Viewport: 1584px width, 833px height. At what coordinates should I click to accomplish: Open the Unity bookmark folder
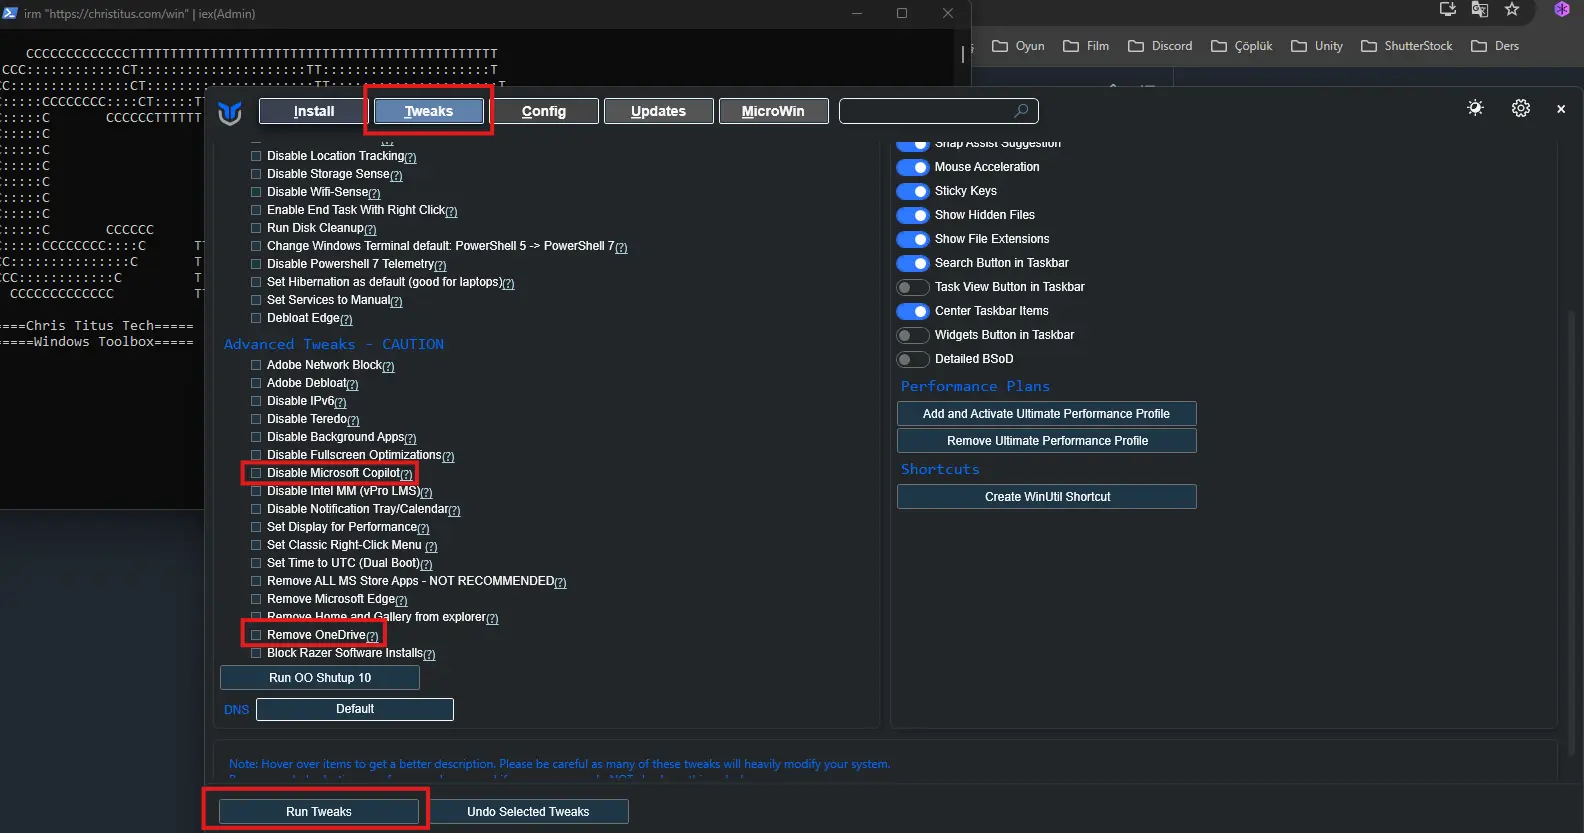[x=1317, y=46]
